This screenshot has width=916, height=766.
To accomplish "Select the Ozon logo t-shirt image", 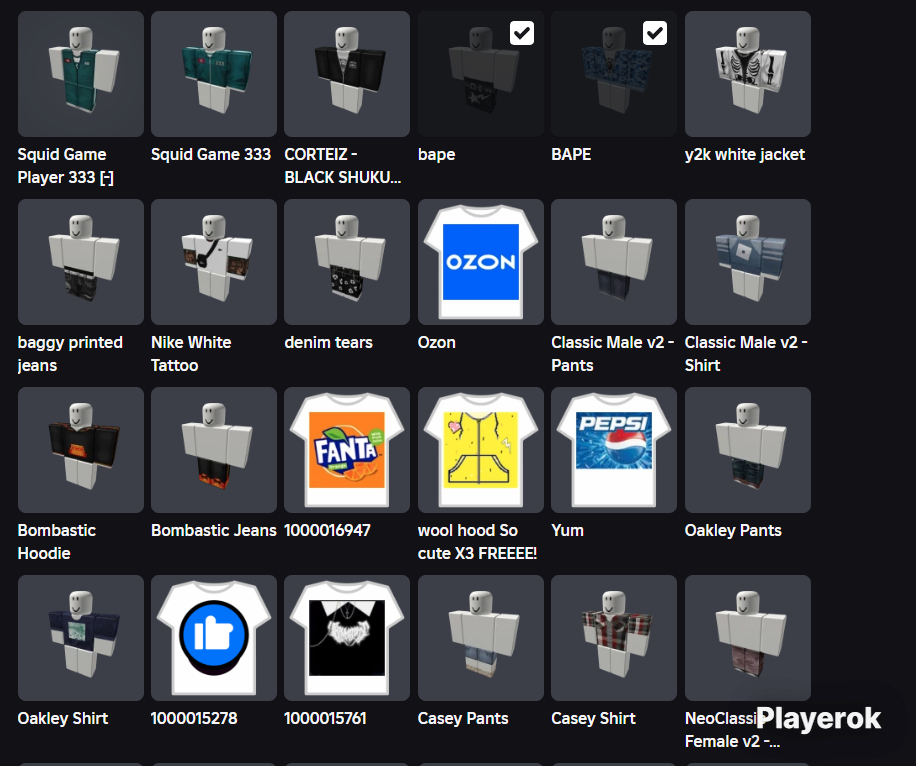I will coord(481,262).
